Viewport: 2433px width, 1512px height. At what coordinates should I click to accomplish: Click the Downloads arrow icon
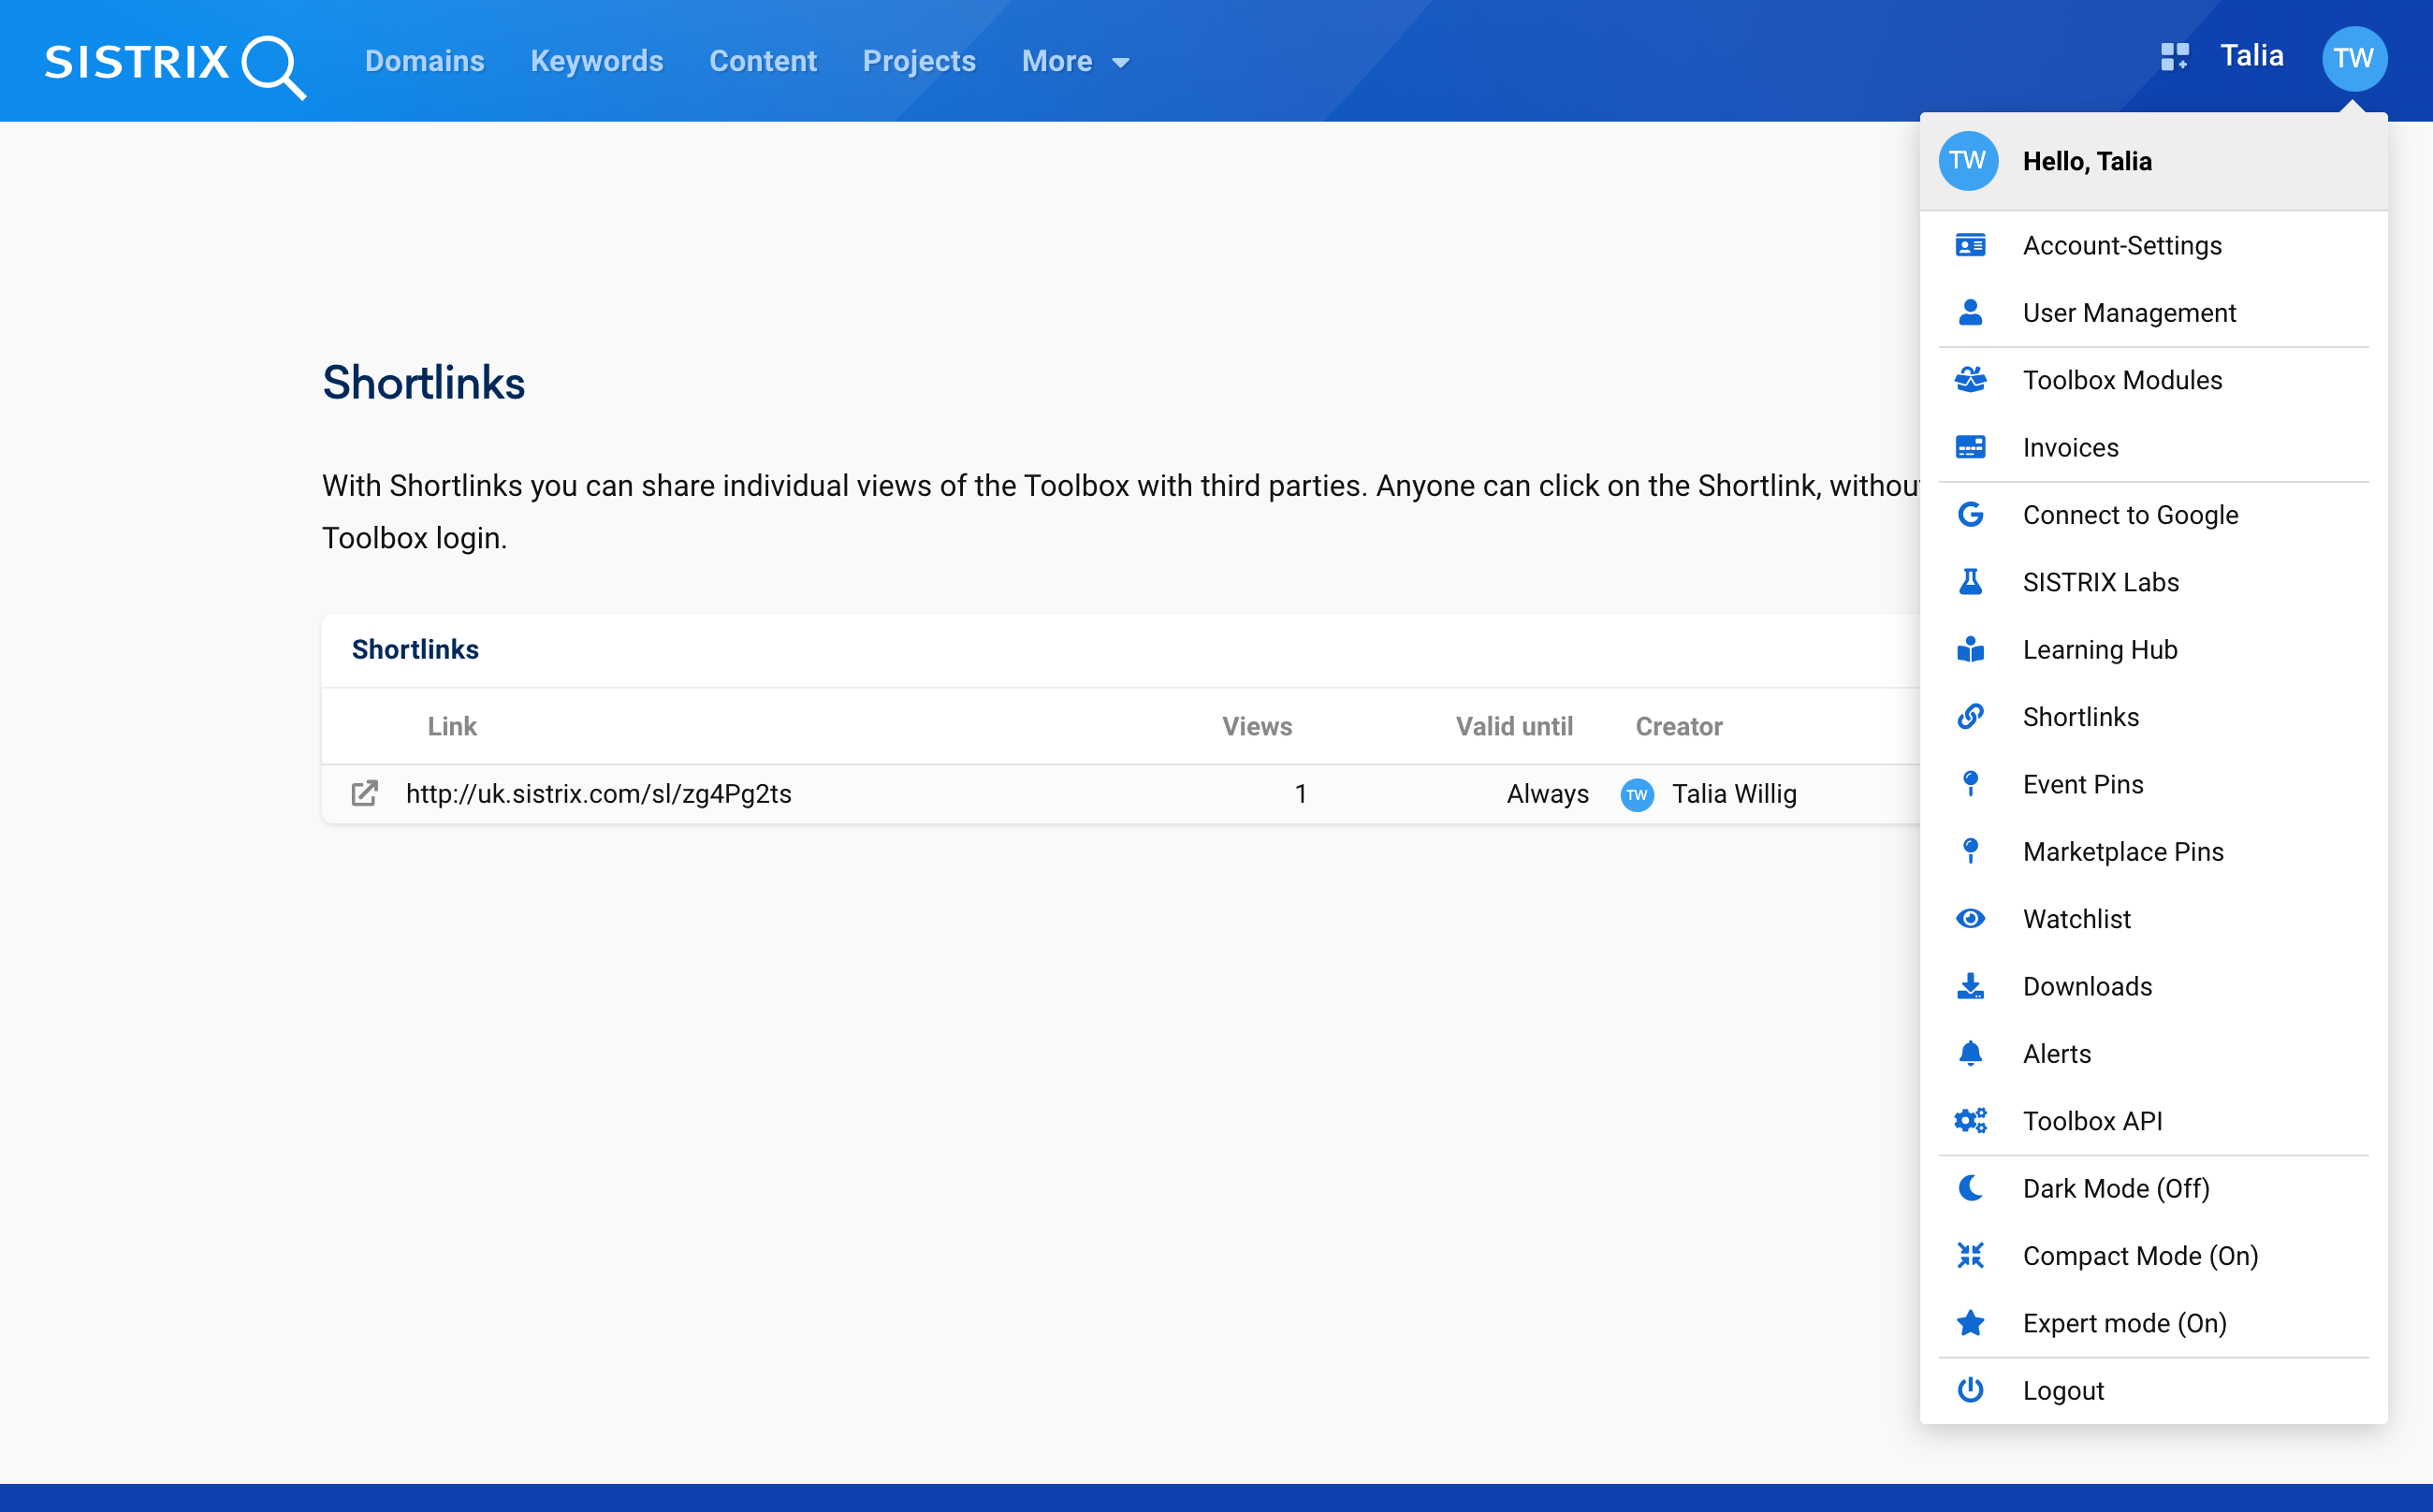pyautogui.click(x=1969, y=986)
